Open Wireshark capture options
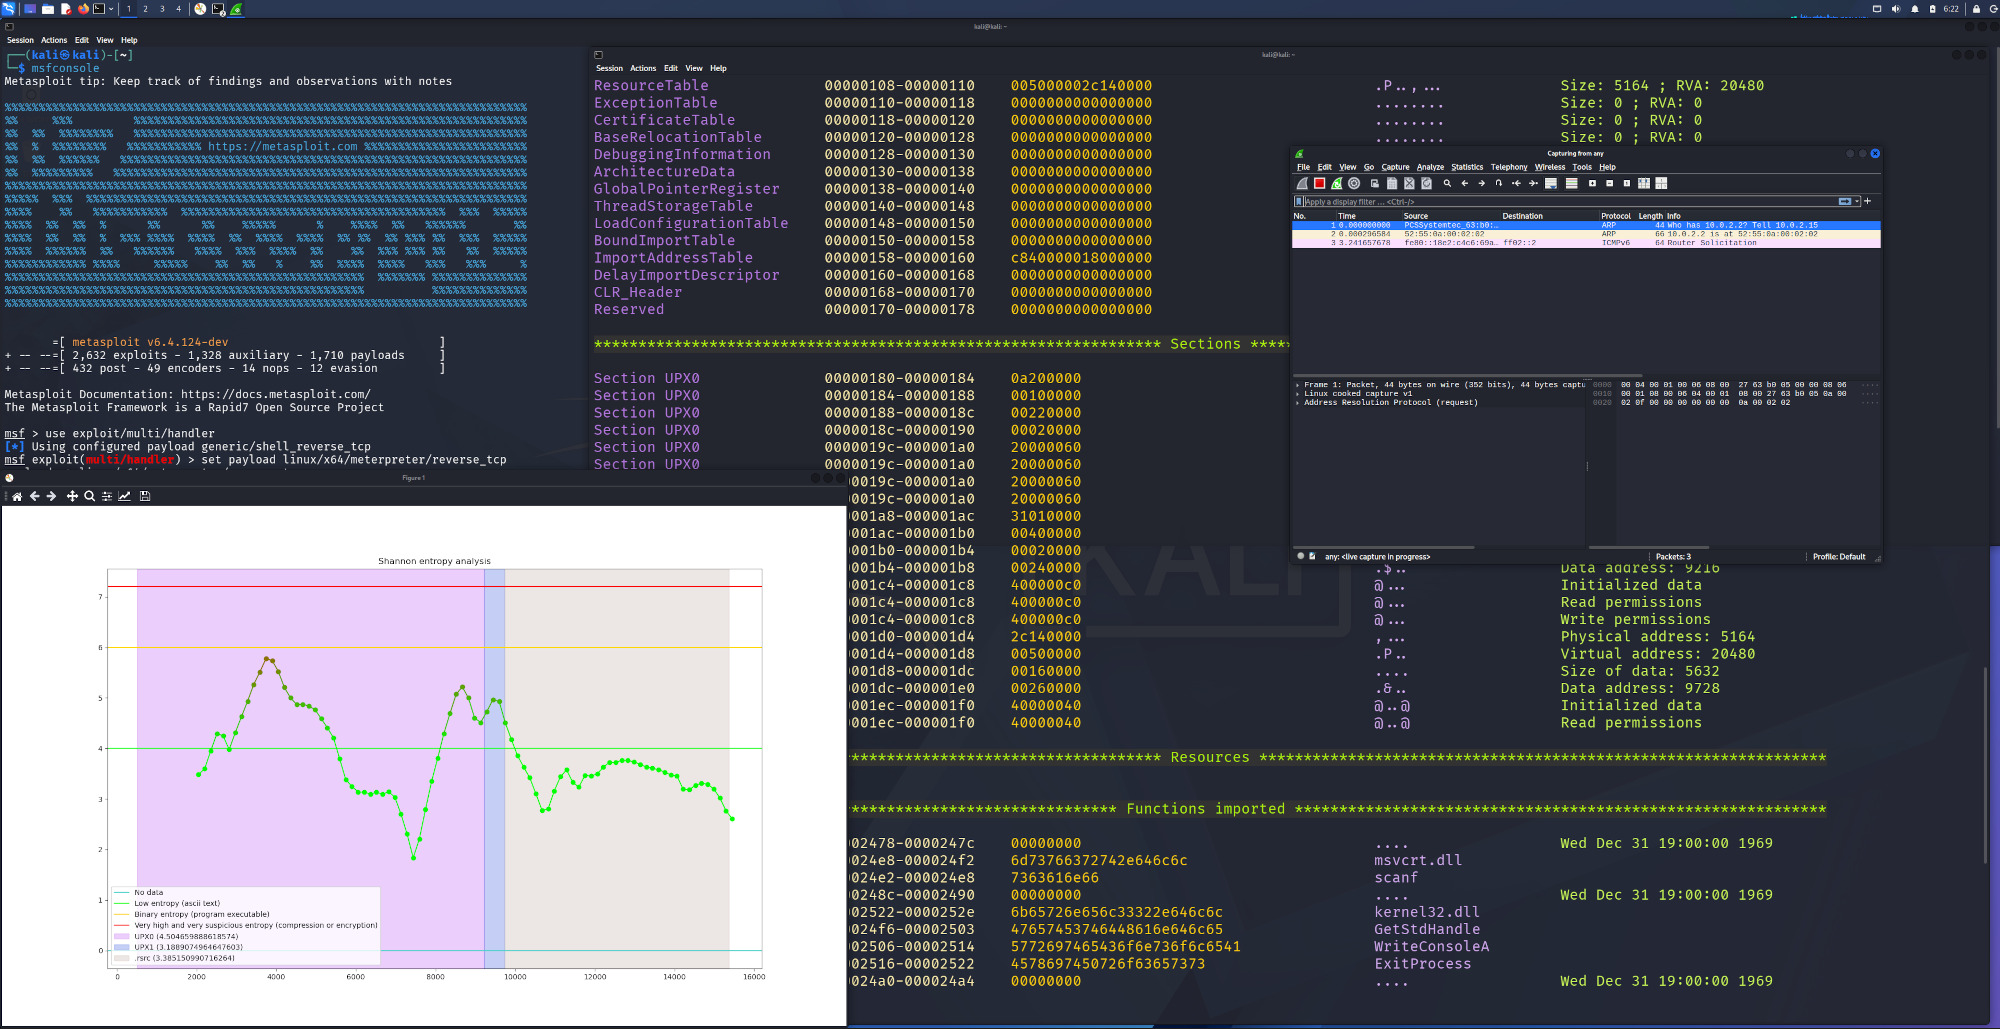Screen dimensions: 2000x1029 click(1354, 183)
